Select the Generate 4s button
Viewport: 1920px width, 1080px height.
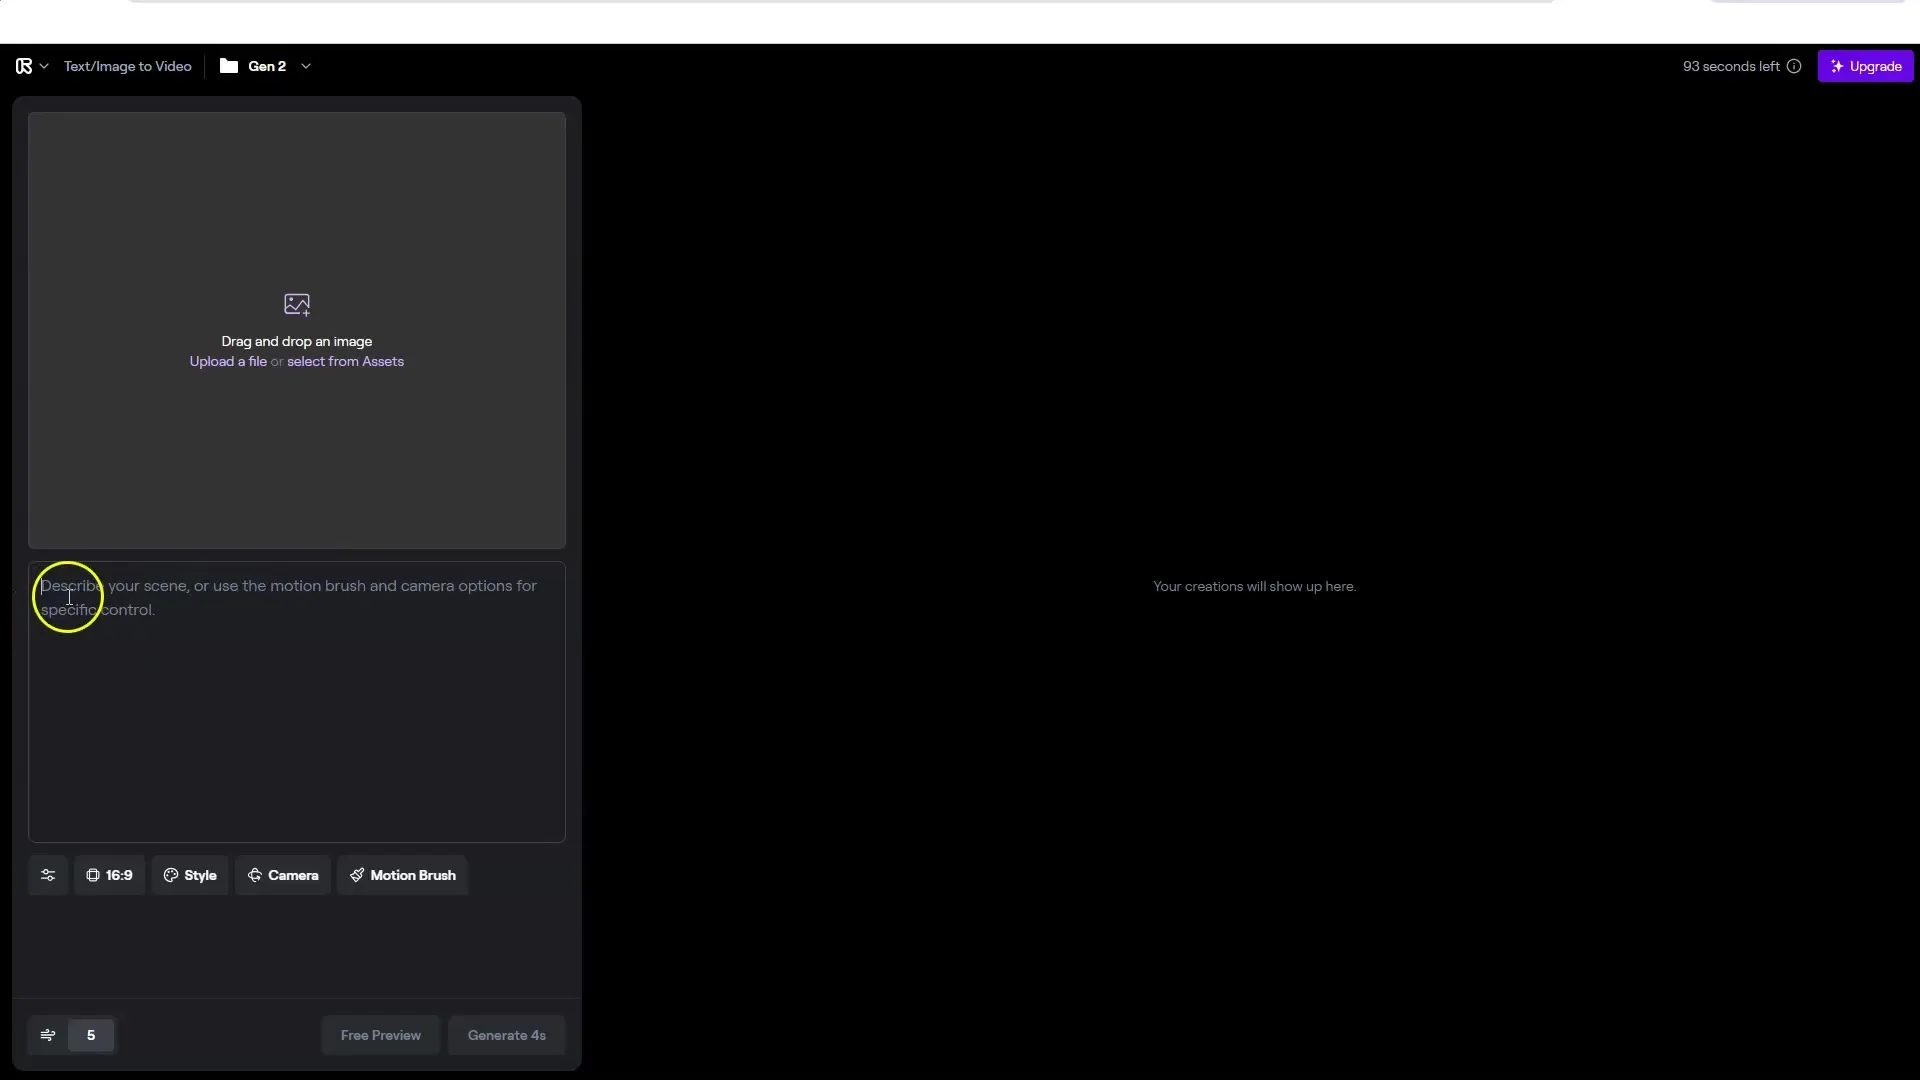click(x=505, y=1034)
